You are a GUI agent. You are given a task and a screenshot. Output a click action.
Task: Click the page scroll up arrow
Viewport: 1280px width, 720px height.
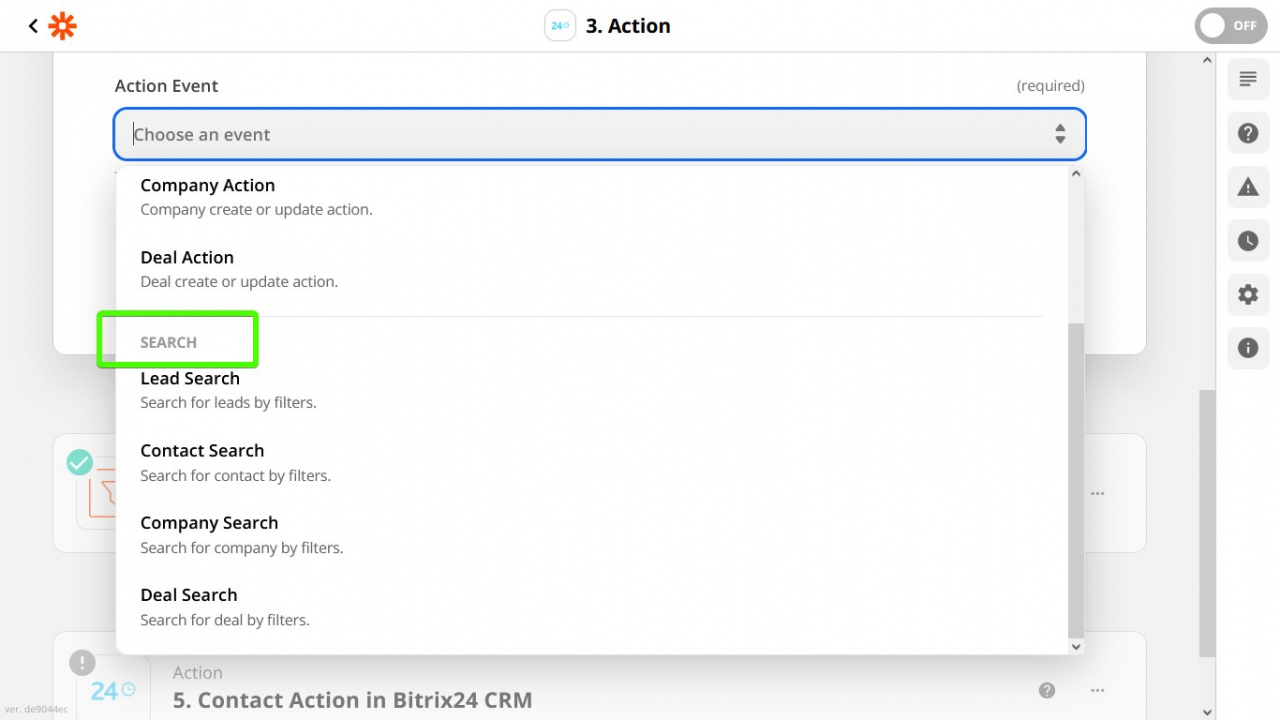1207,61
